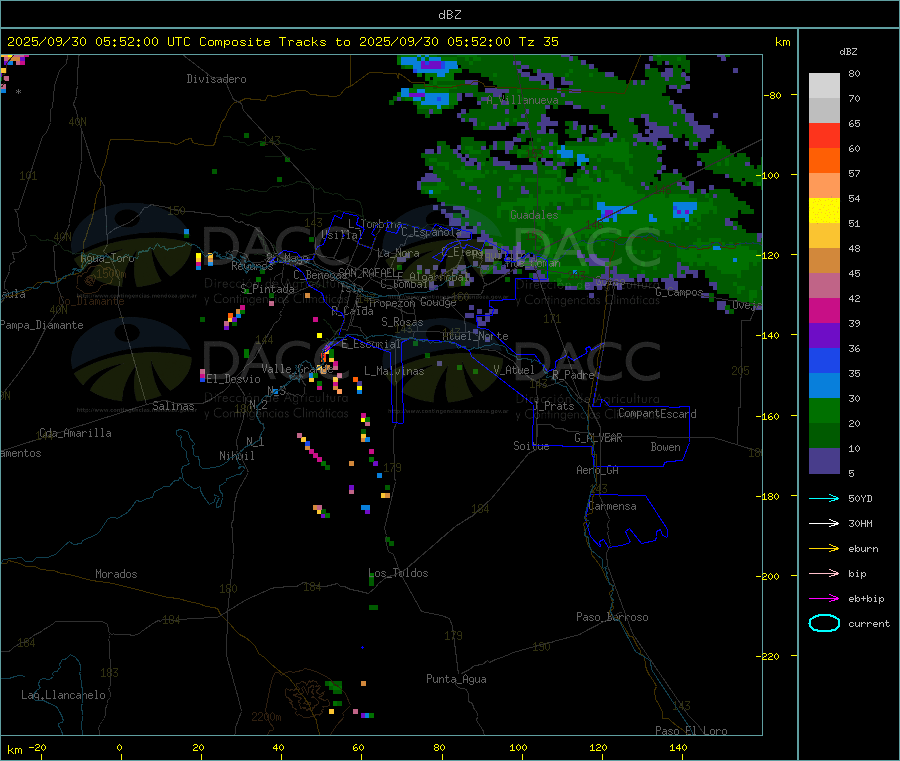Click the cyan 50YD arrow legend symbol
Viewport: 900px width, 761px height.
pyautogui.click(x=824, y=498)
